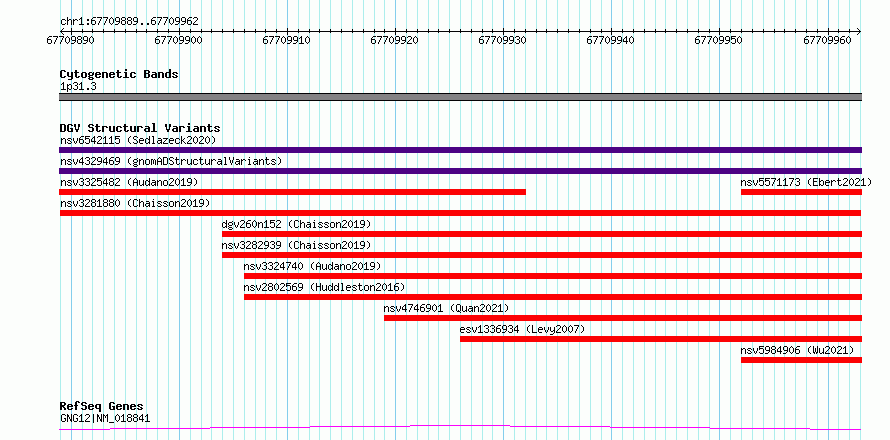890x440 pixels.
Task: Click the 1p31.3 band label
Action: (x=78, y=87)
